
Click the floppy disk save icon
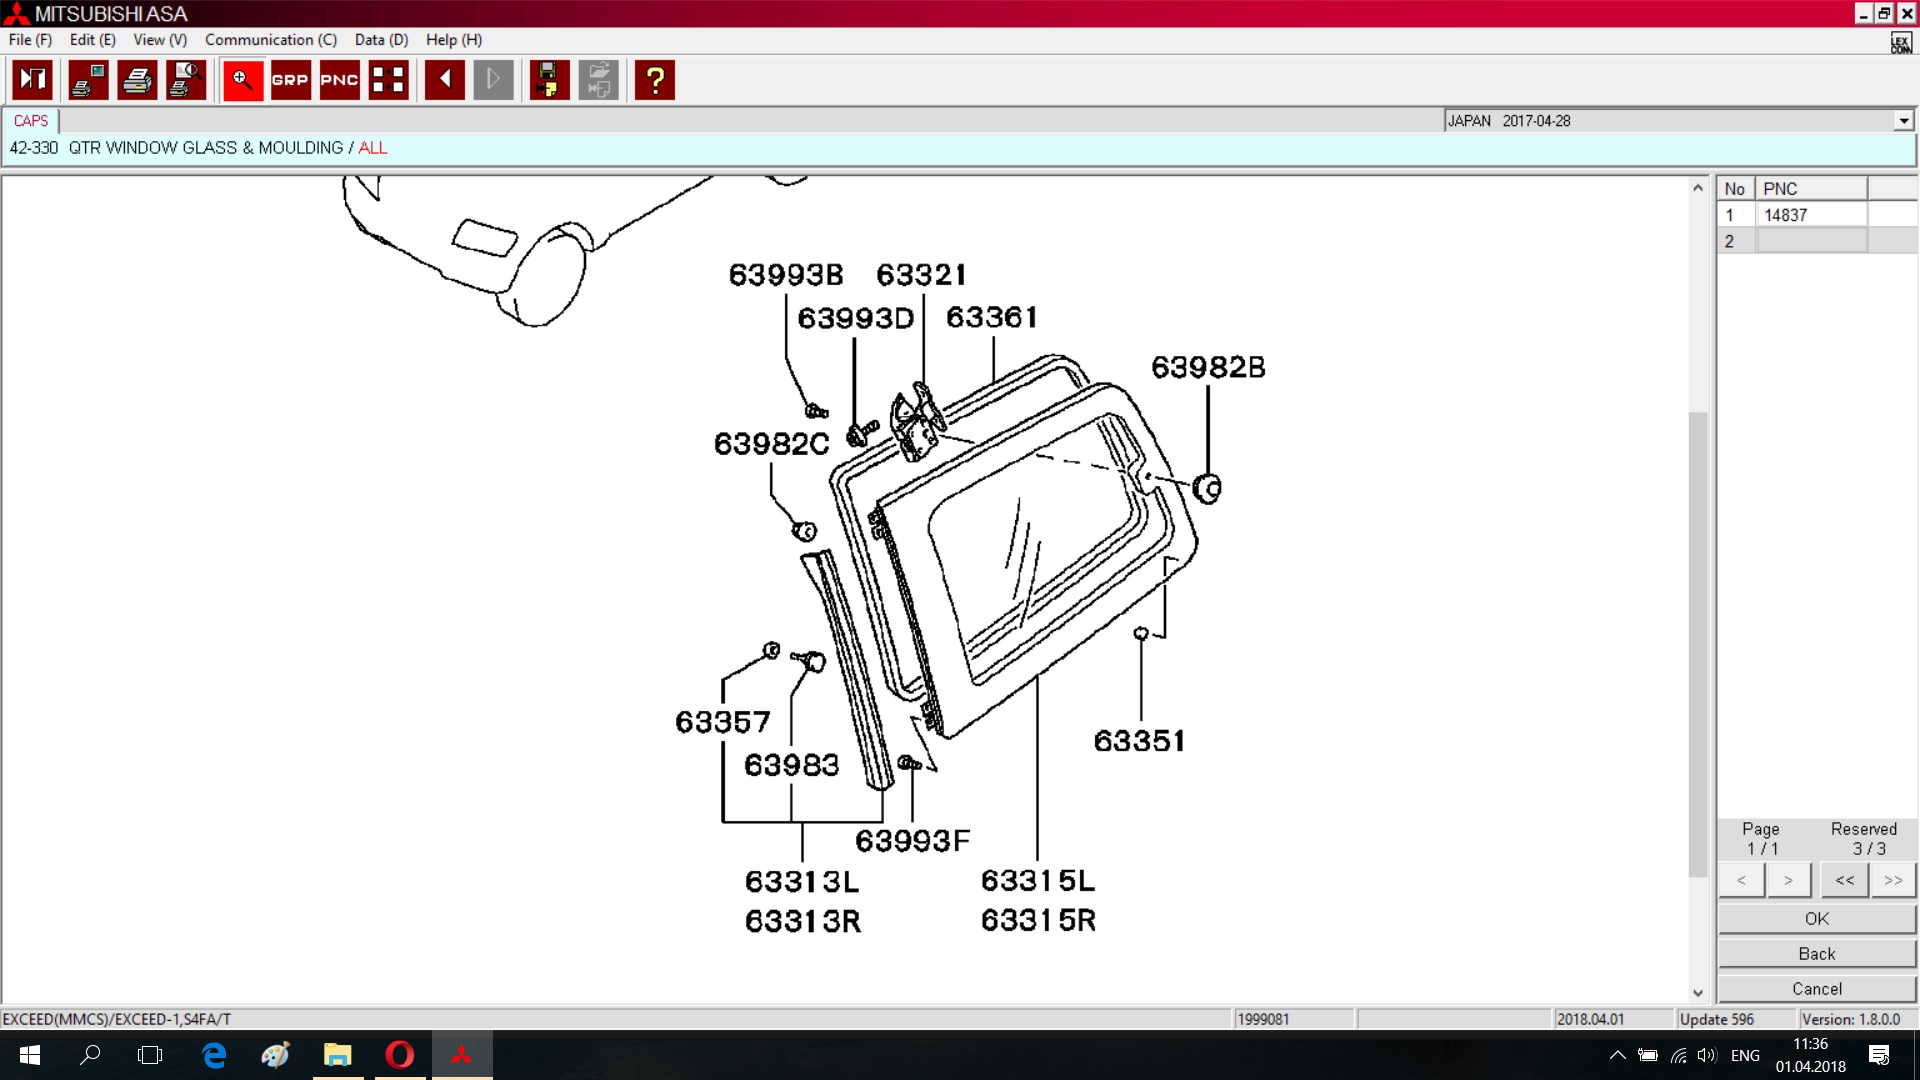[548, 80]
